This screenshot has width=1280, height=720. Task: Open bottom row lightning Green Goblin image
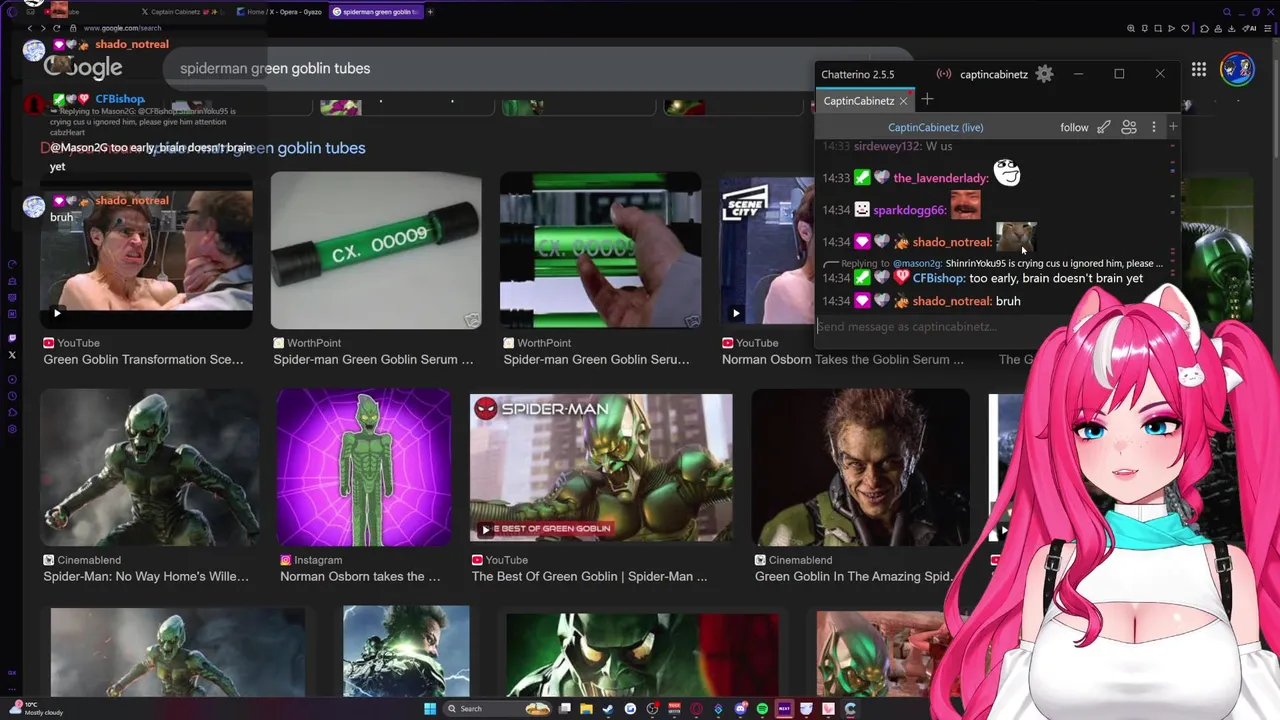tap(406, 651)
